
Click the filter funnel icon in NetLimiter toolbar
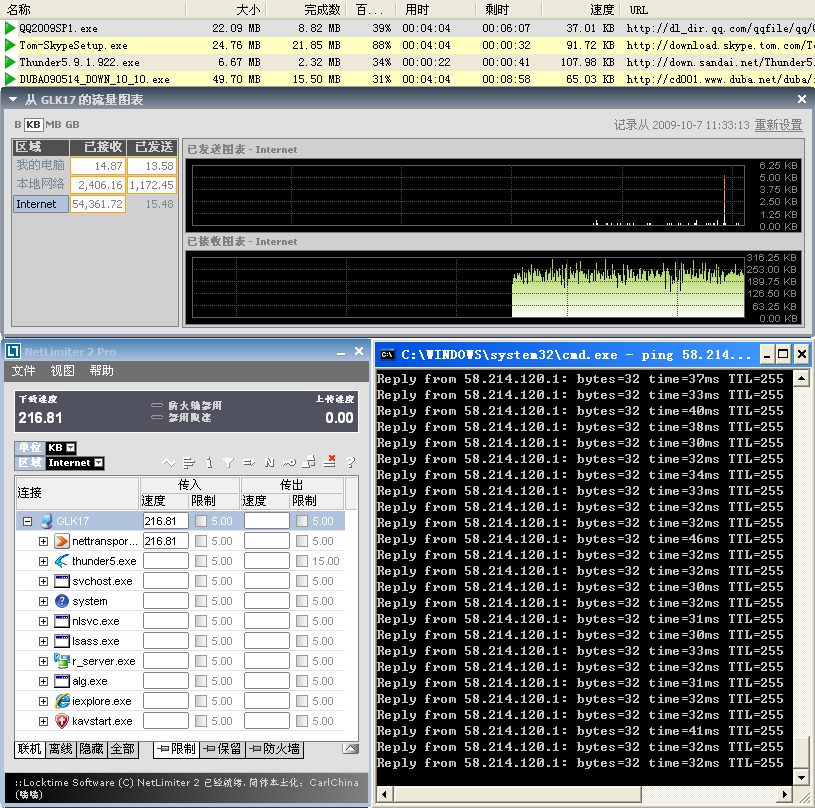(228, 462)
